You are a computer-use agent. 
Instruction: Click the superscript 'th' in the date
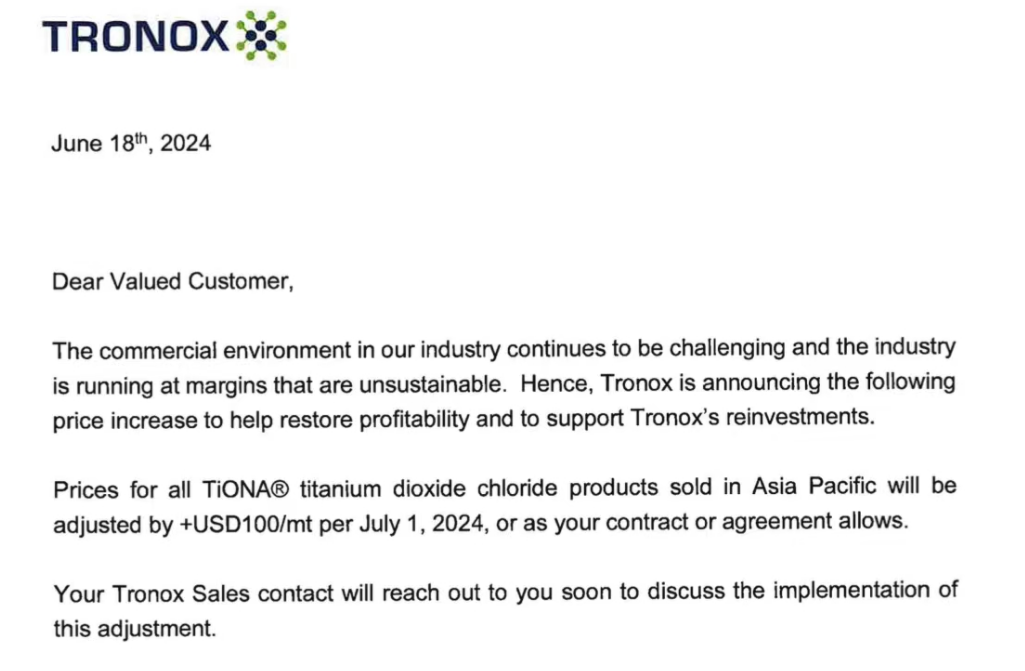click(x=141, y=137)
